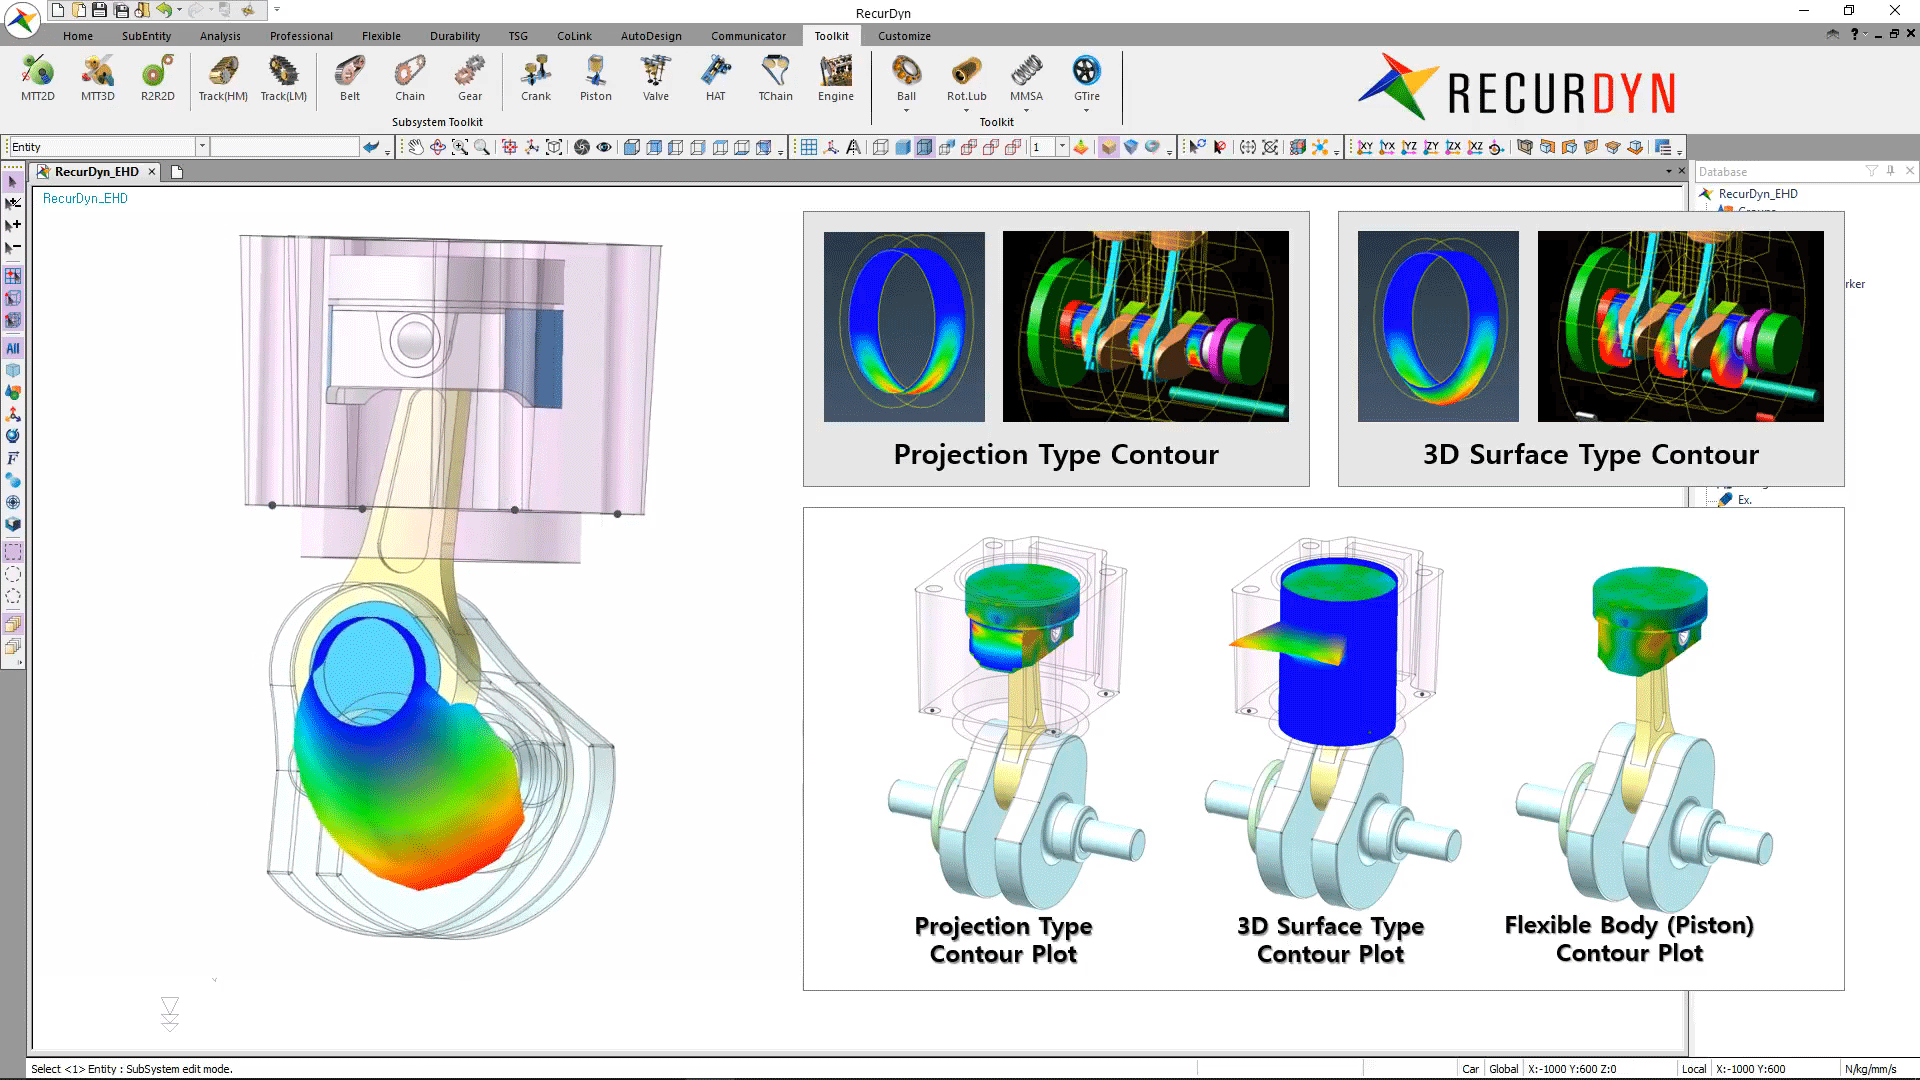This screenshot has width=1920, height=1080.
Task: Click the 3D Surface Type Contour thumbnail panel
Action: pos(1591,349)
